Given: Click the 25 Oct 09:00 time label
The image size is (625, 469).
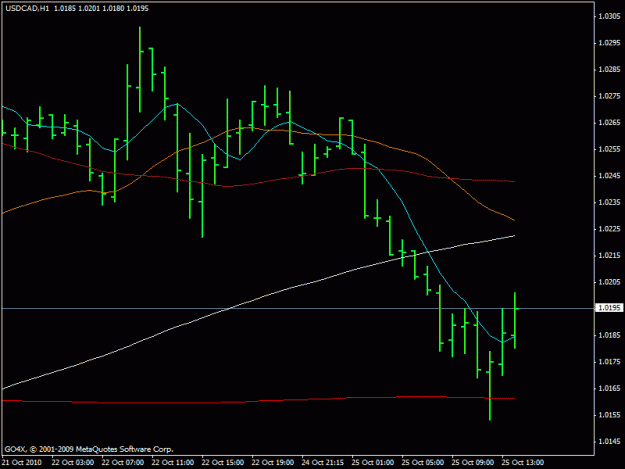Looking at the screenshot, I should click(472, 462).
